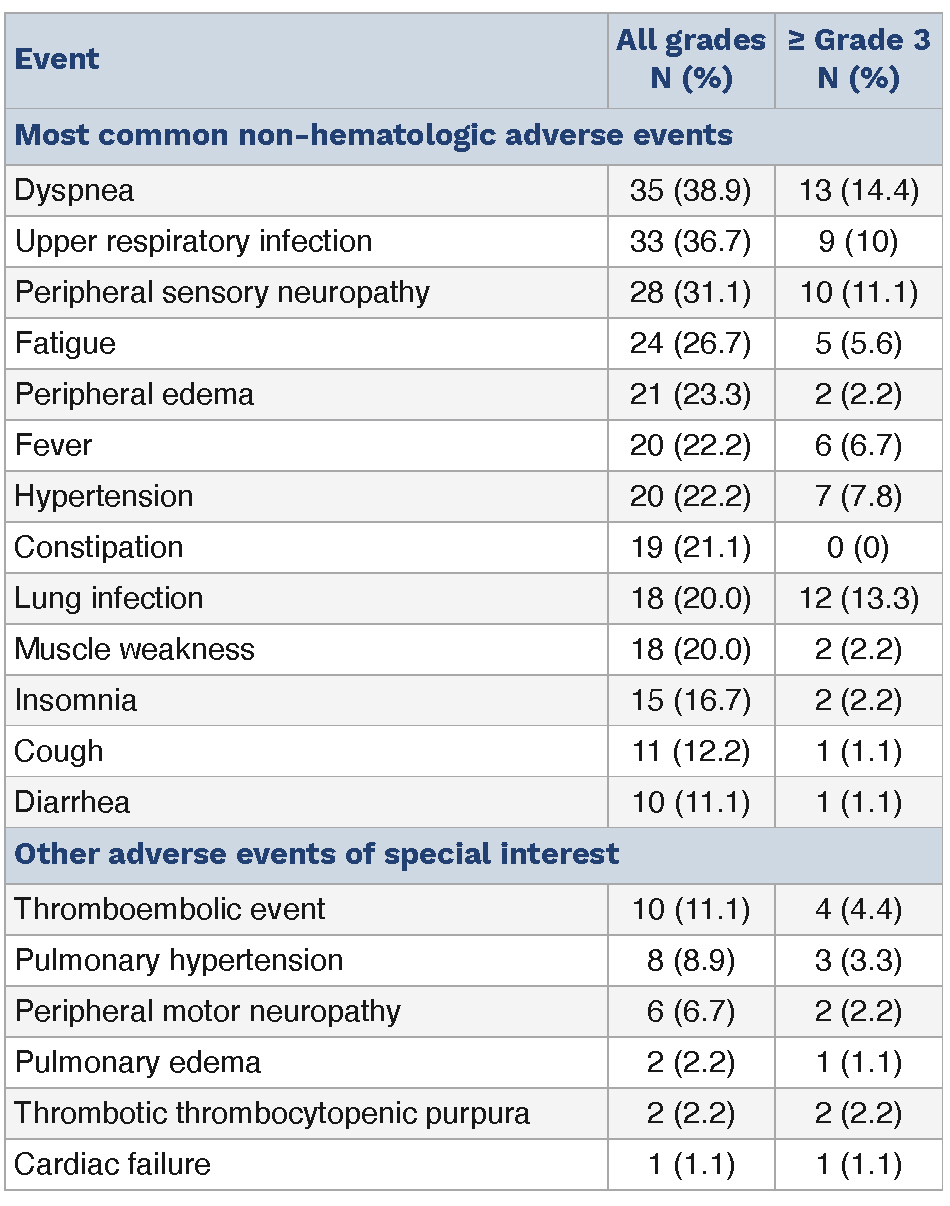The width and height of the screenshot is (950, 1206).
Task: Select the Most common non-hematologic adverse events heading
Action: 374,135
